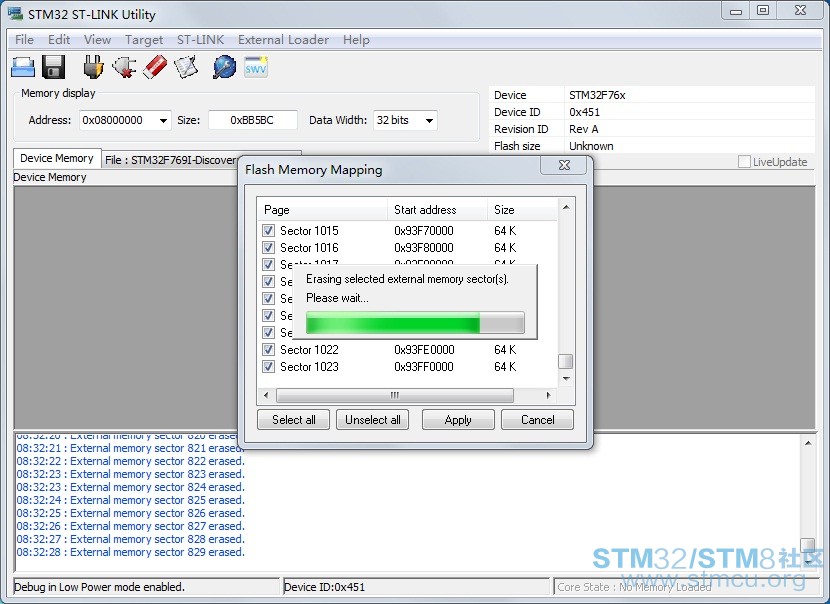Switch to STM32F769I-Discovery file tab
This screenshot has height=604, width=830.
tap(170, 160)
